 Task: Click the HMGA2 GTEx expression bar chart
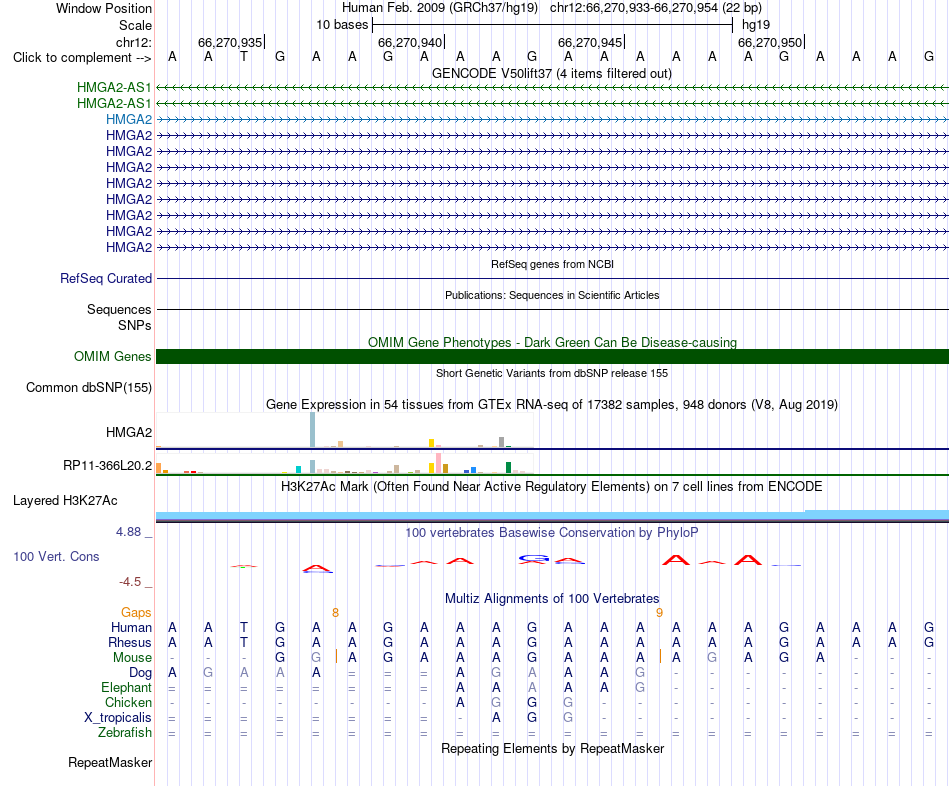click(345, 430)
